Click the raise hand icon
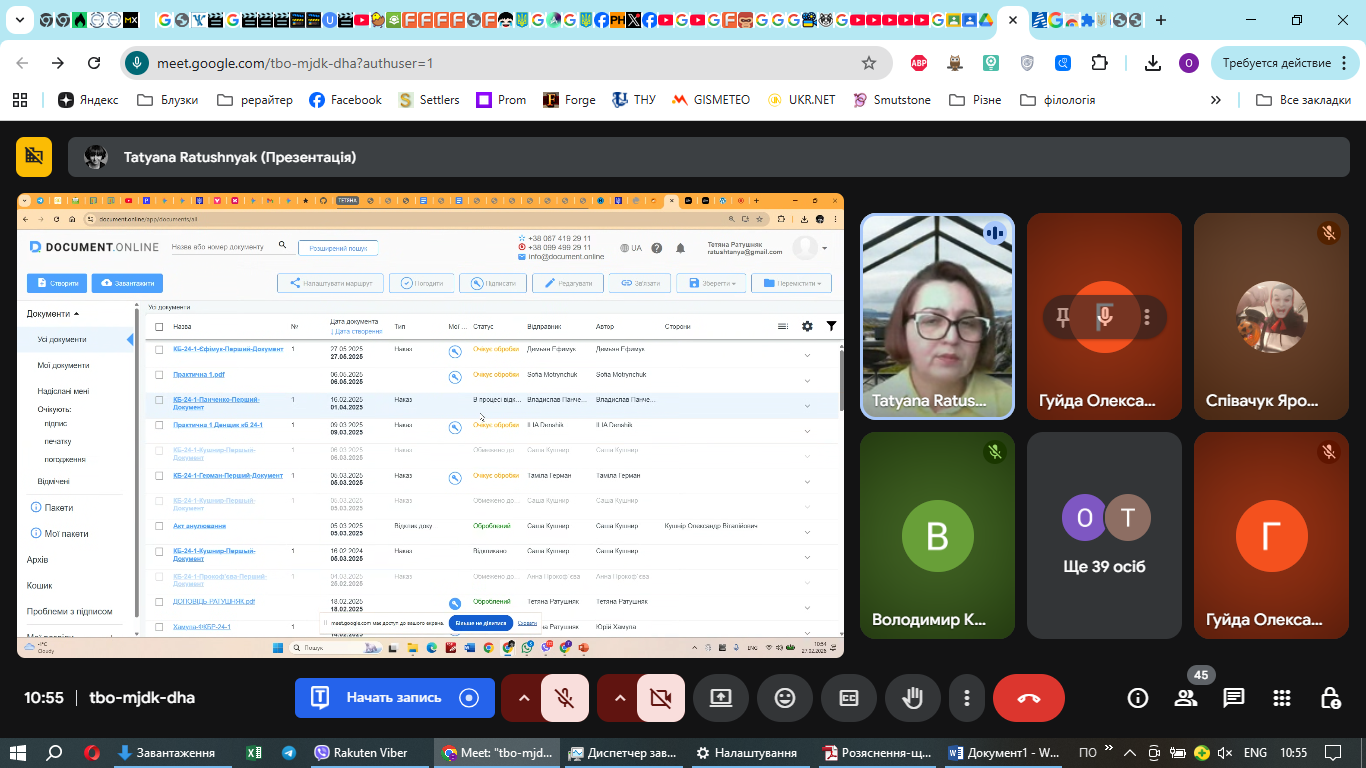 (x=912, y=698)
